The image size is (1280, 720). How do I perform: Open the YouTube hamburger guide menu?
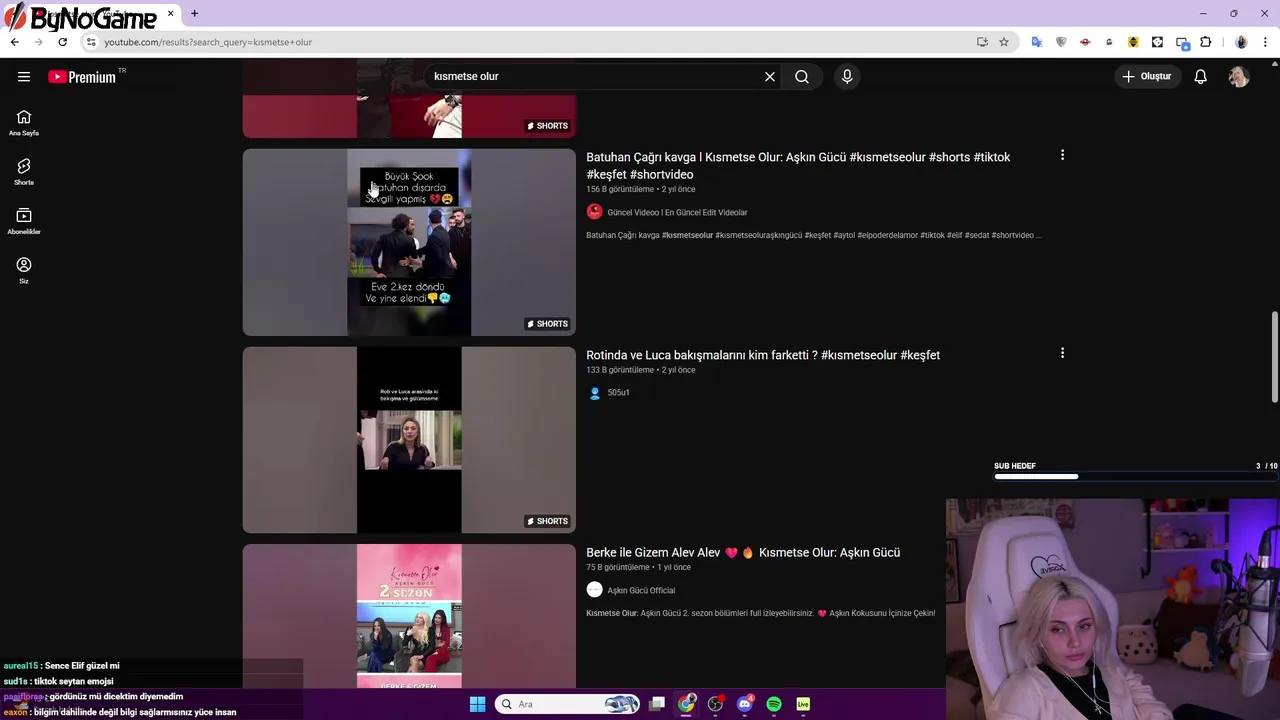(x=24, y=77)
